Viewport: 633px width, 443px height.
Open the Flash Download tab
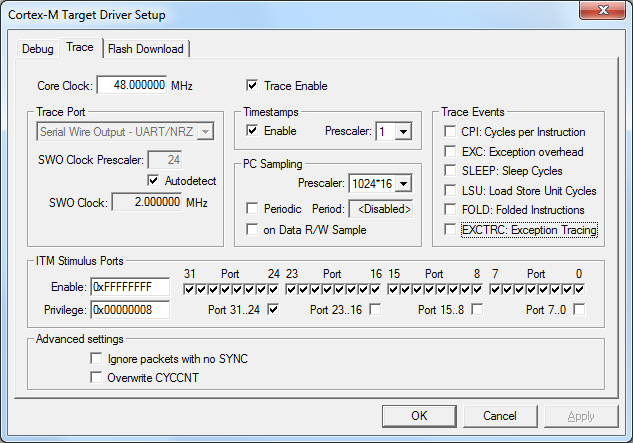pos(146,49)
